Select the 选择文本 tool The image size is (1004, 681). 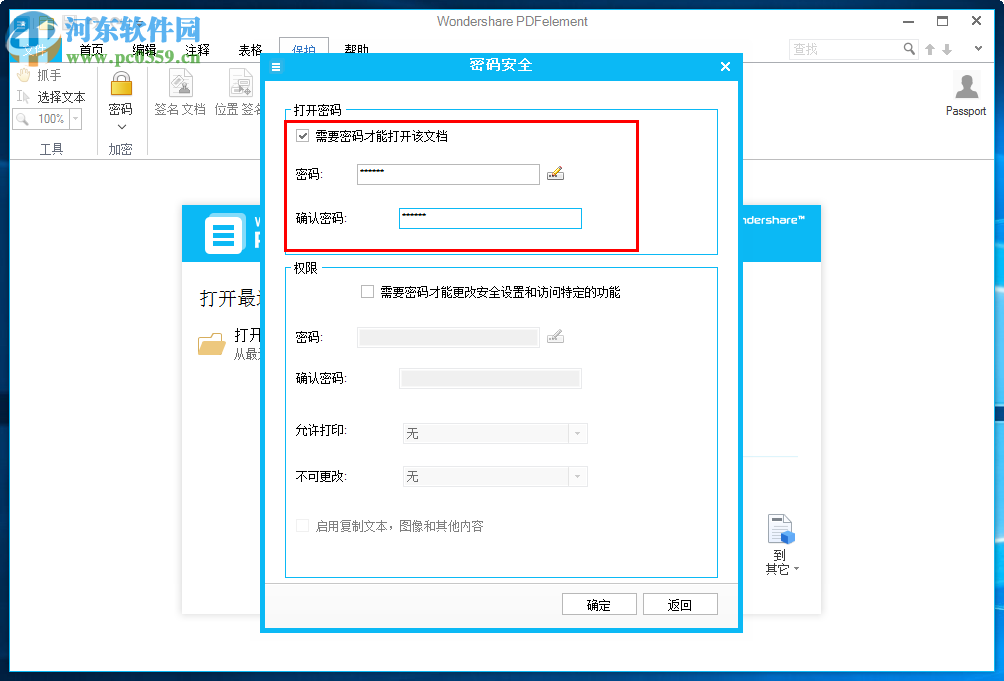coord(55,97)
